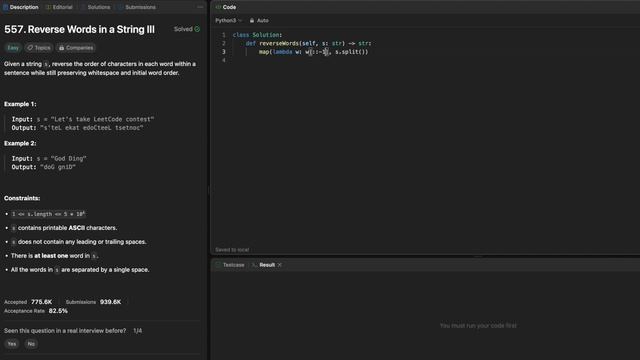Click the Easy difficulty tag
This screenshot has height=360, width=640.
coord(13,48)
